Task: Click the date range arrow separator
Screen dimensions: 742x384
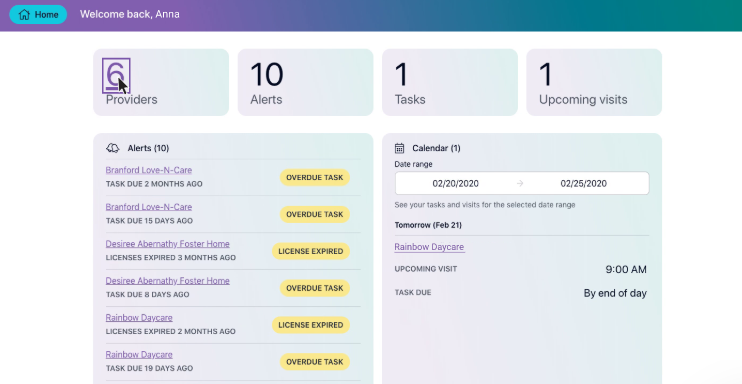Action: pyautogui.click(x=520, y=184)
